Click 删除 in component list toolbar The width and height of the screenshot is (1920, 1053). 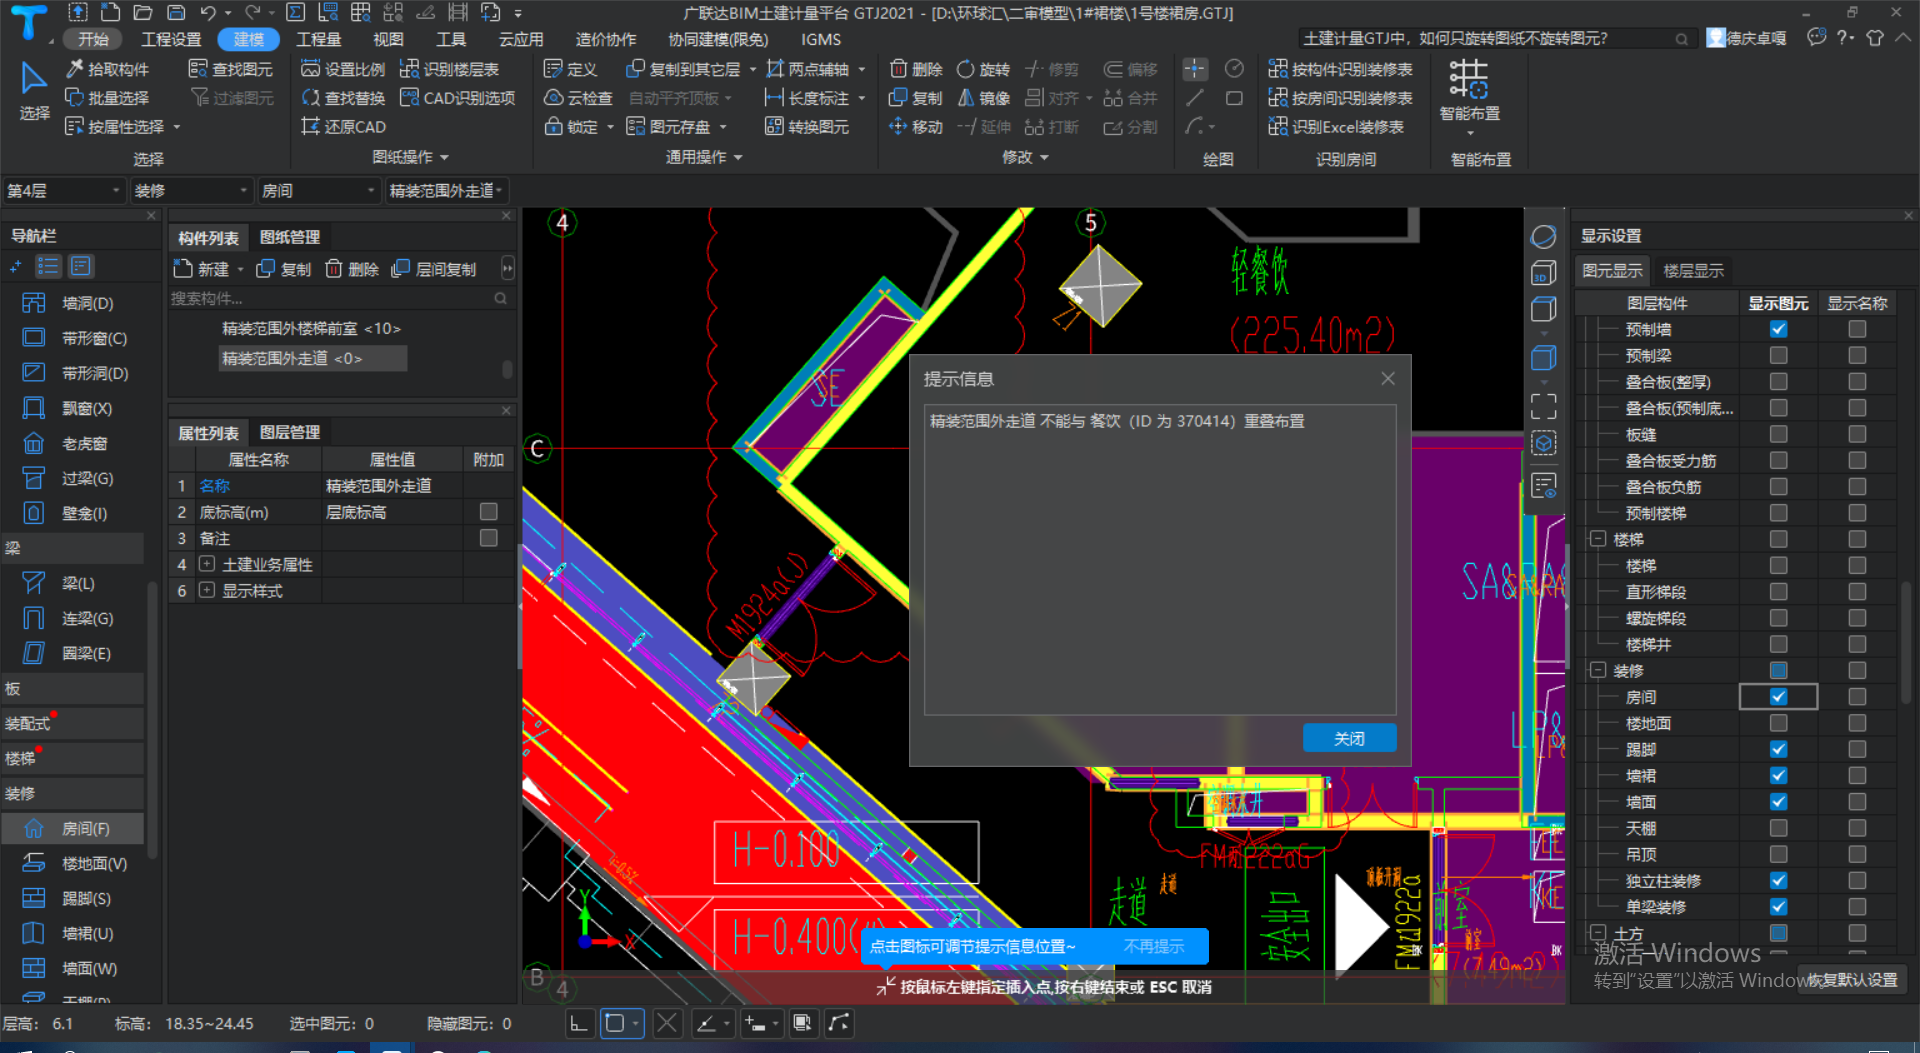pos(352,269)
